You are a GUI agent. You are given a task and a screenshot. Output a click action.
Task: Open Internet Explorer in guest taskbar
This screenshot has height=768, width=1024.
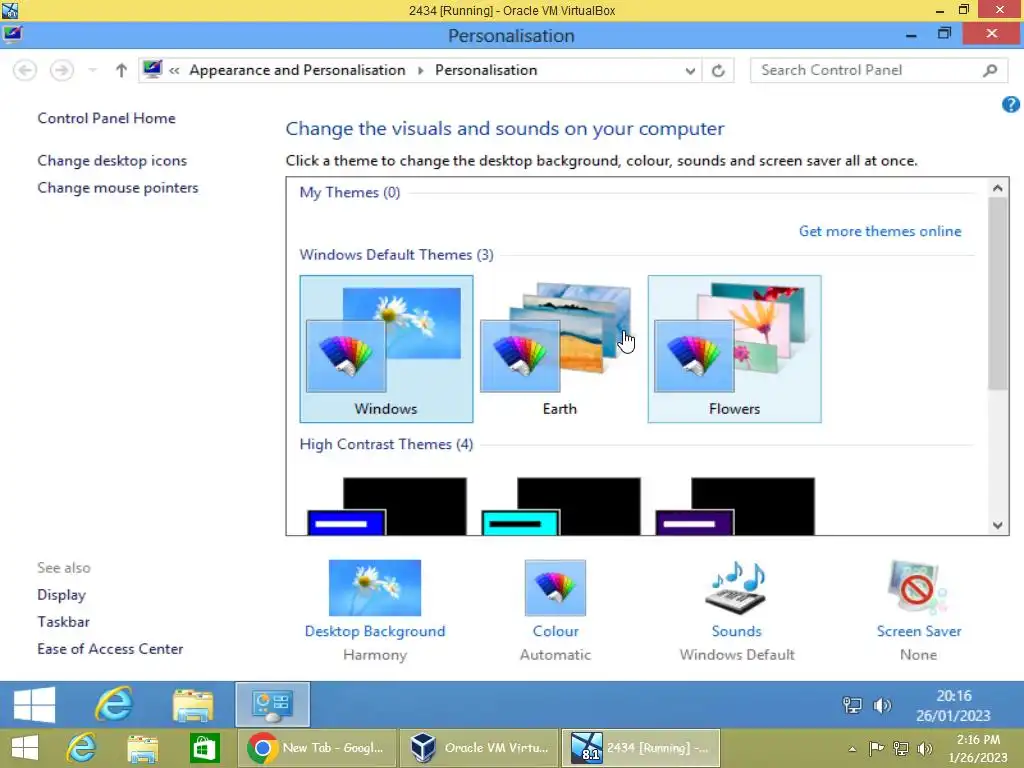click(114, 704)
